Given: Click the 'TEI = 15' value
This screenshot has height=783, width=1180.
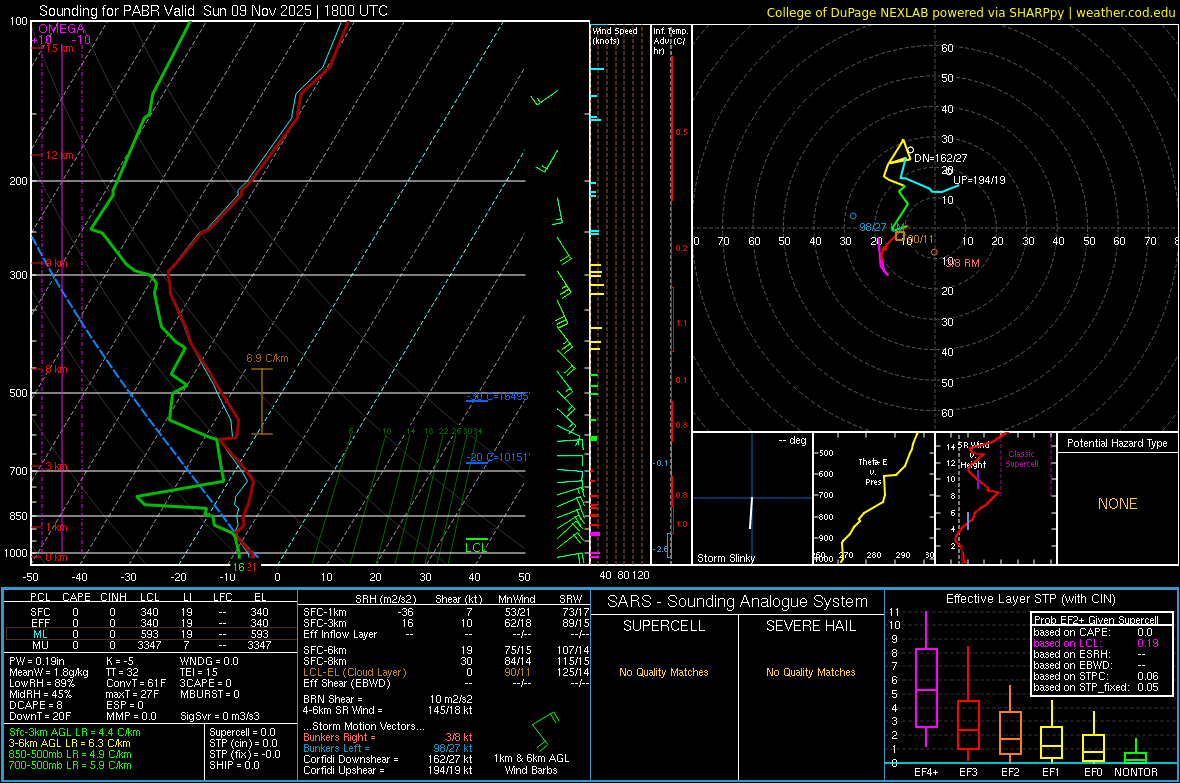Looking at the screenshot, I should 199,672.
